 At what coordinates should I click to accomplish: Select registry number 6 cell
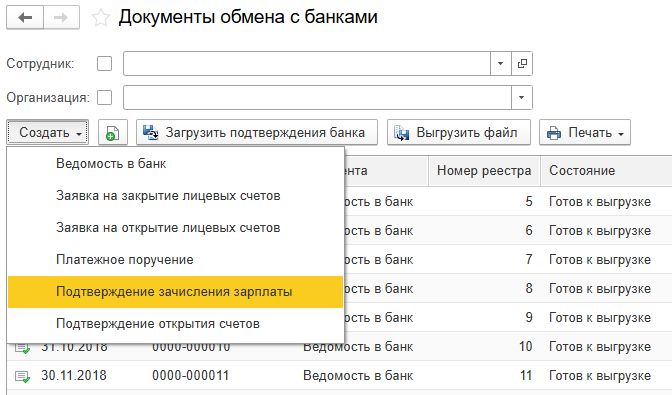[x=529, y=231]
